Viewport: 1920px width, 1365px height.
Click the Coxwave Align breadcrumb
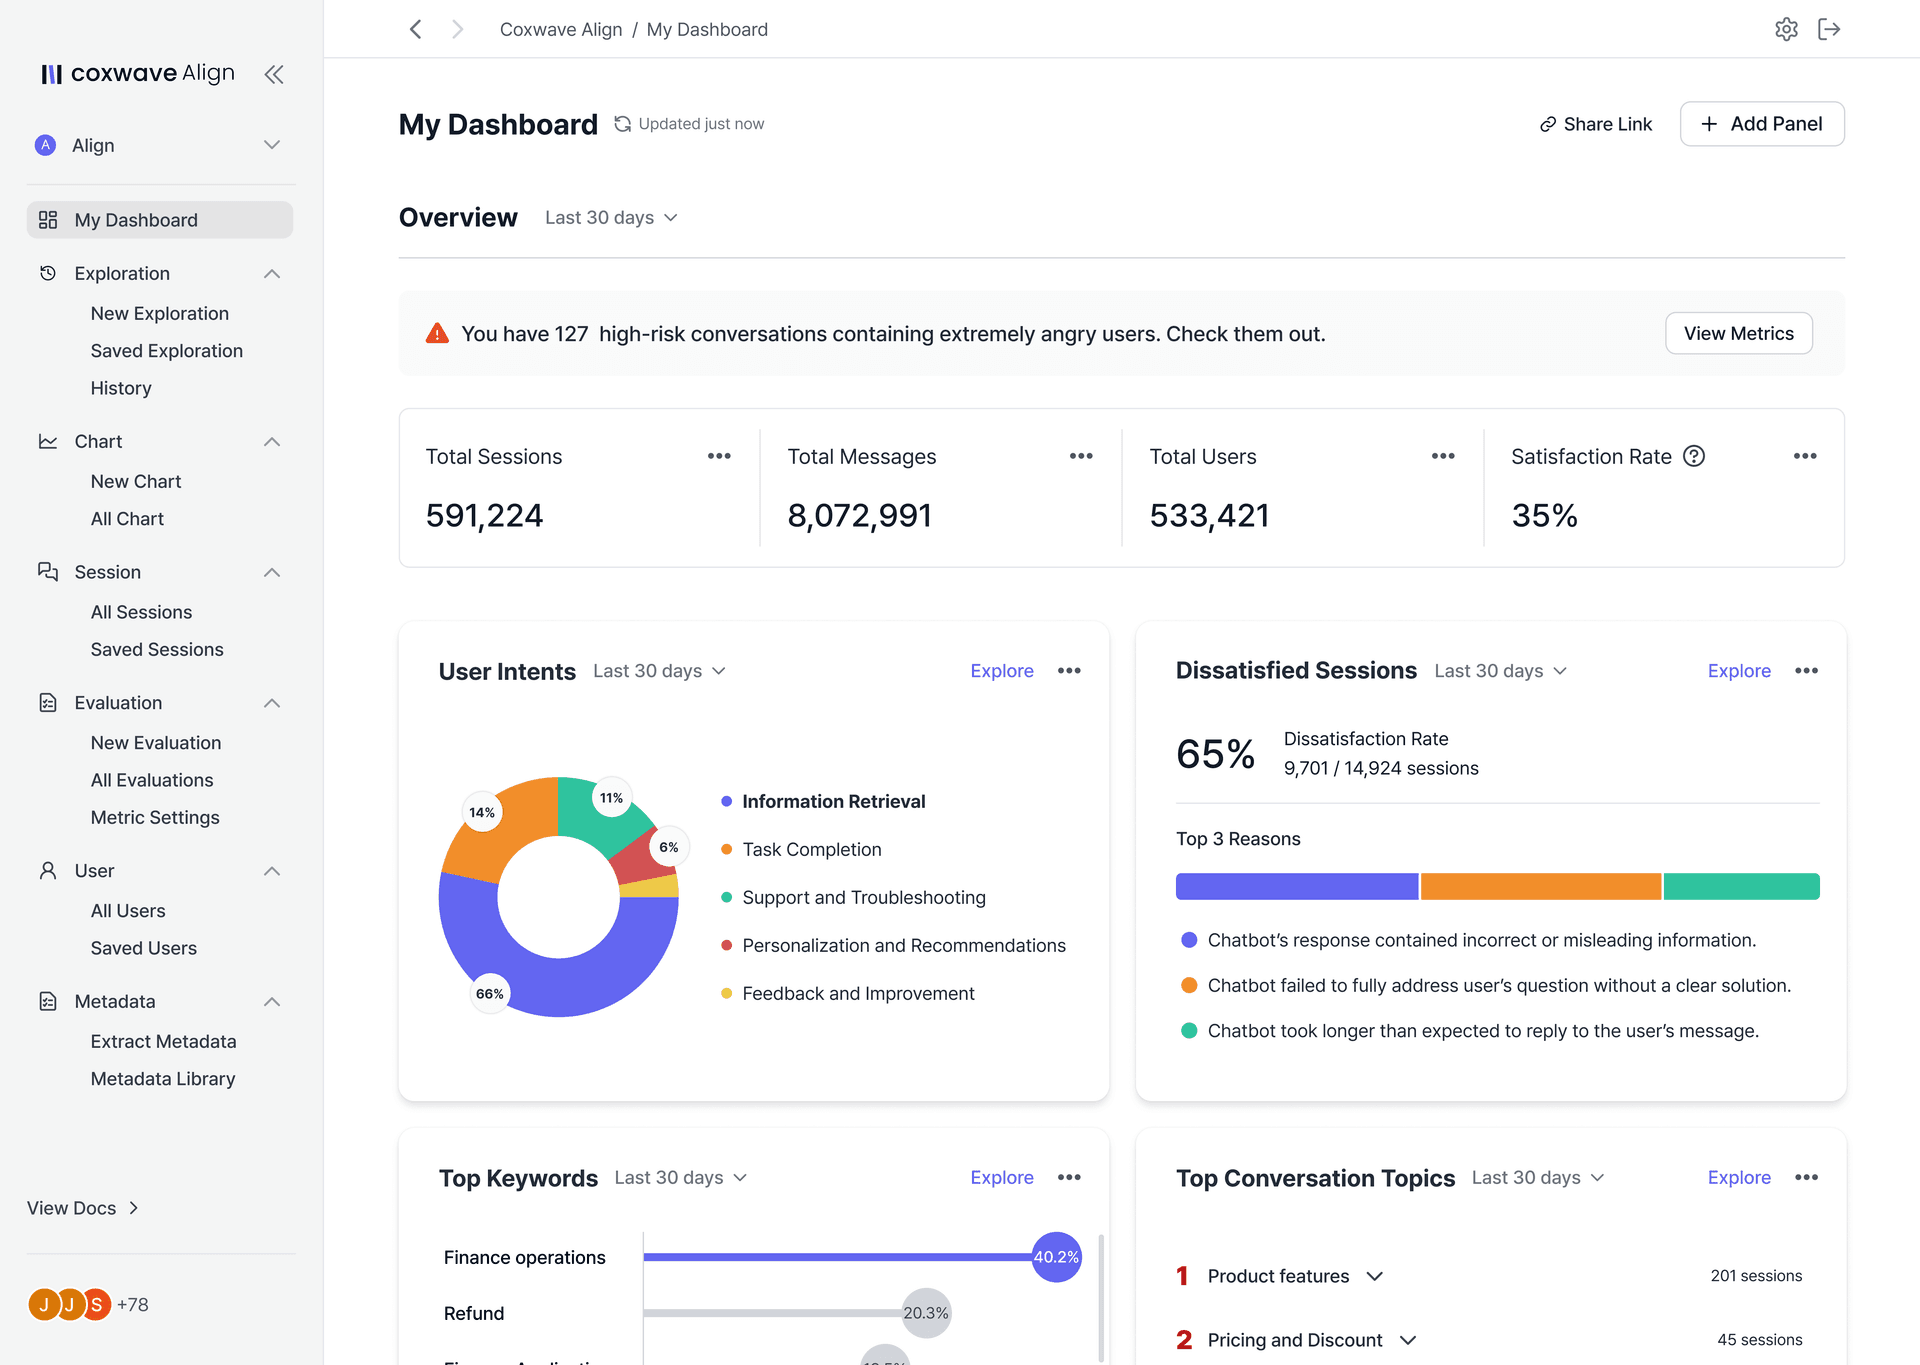pyautogui.click(x=560, y=29)
